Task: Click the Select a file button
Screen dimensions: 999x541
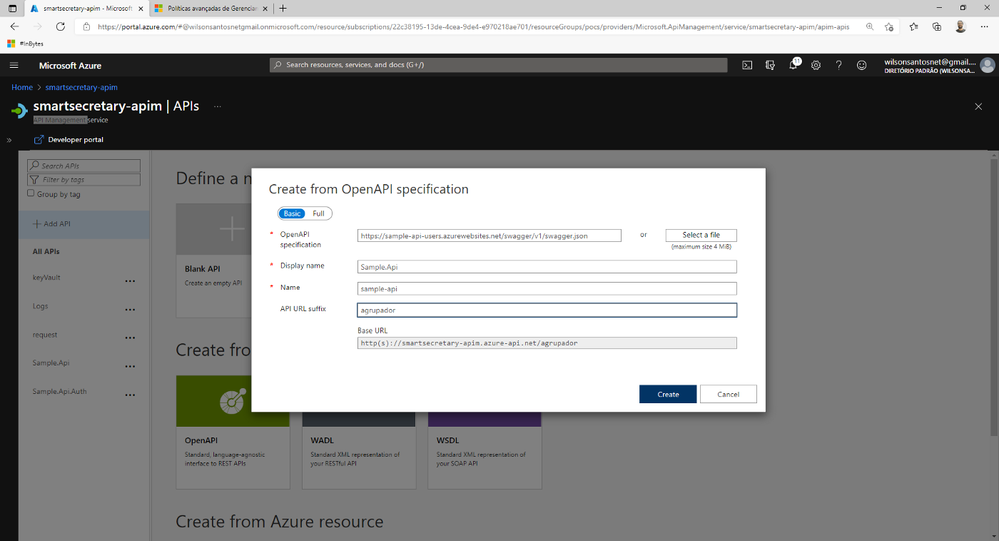Action: coord(701,235)
